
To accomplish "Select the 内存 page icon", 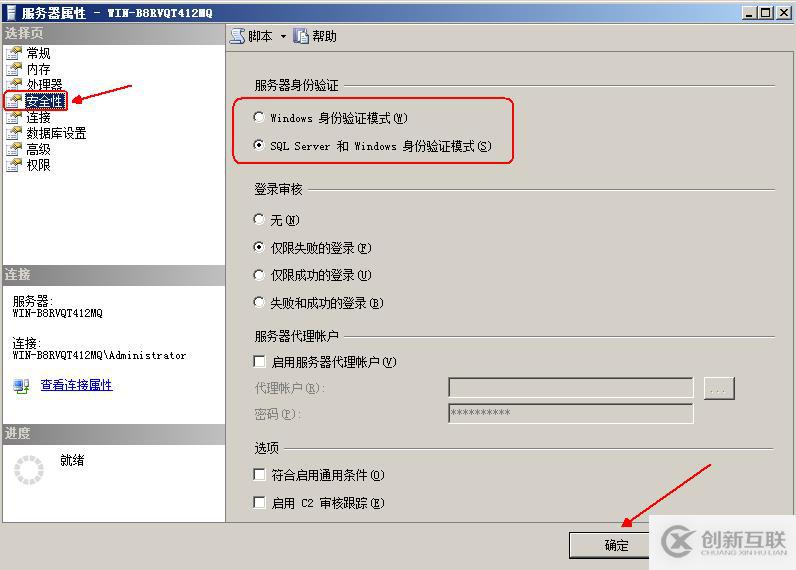I will coord(14,69).
